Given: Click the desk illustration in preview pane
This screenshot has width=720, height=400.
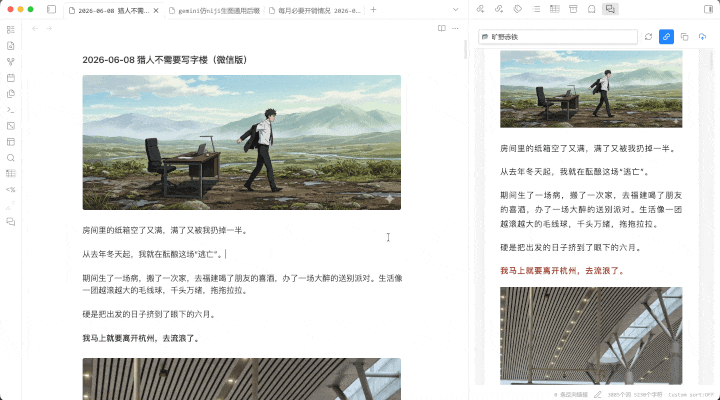Looking at the screenshot, I should click(x=591, y=89).
